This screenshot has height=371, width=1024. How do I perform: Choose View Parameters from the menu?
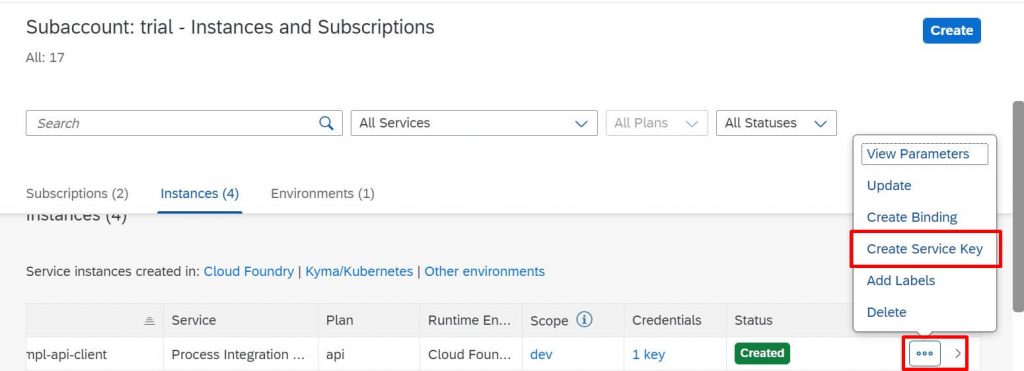(925, 154)
